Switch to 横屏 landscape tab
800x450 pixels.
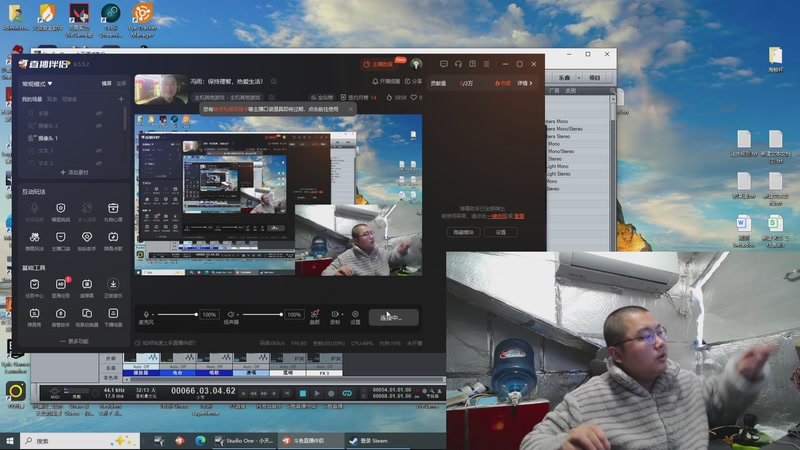click(107, 84)
